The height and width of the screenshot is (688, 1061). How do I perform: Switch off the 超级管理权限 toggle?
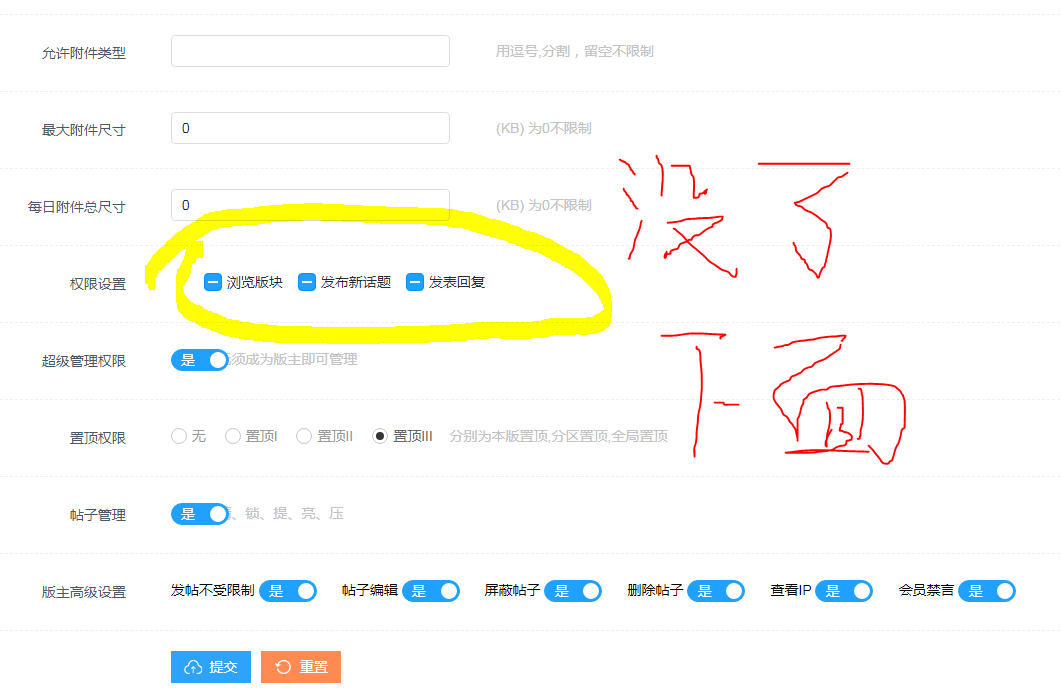(200, 360)
